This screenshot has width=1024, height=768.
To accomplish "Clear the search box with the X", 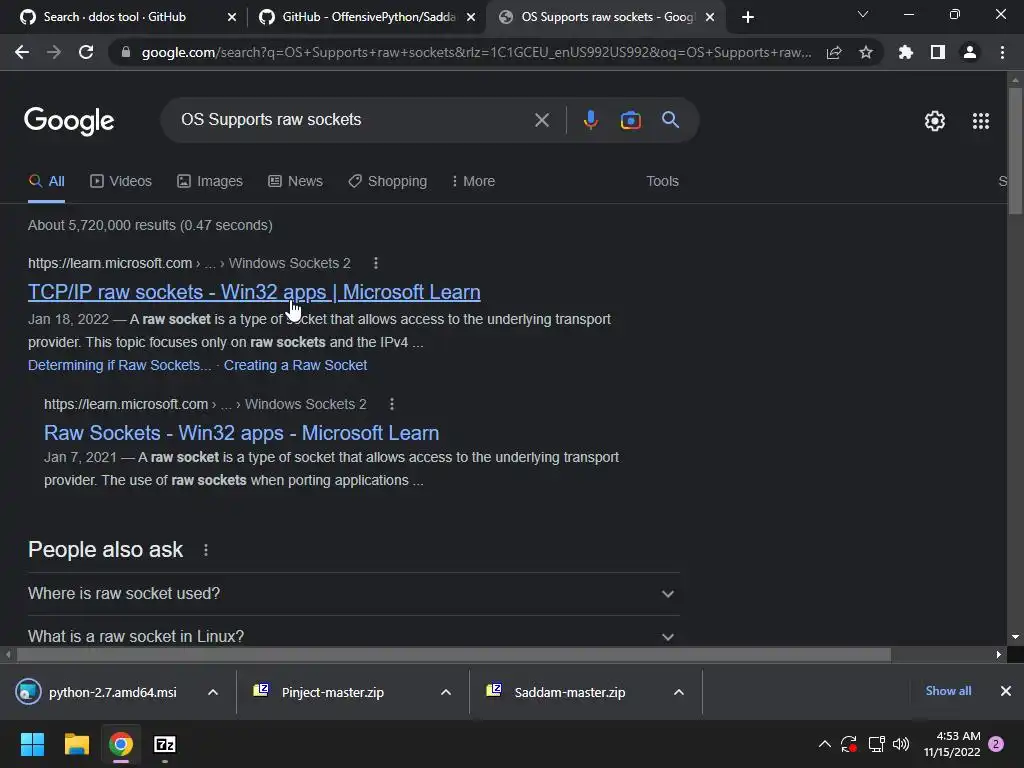I will coord(541,120).
